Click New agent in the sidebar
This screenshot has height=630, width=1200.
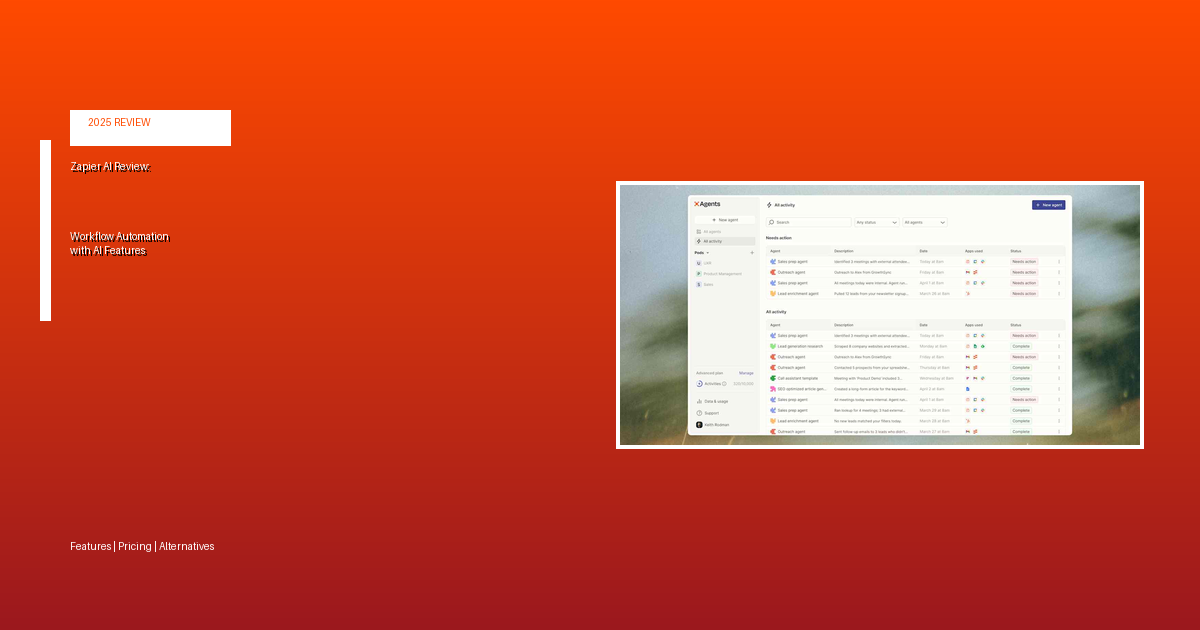[725, 219]
